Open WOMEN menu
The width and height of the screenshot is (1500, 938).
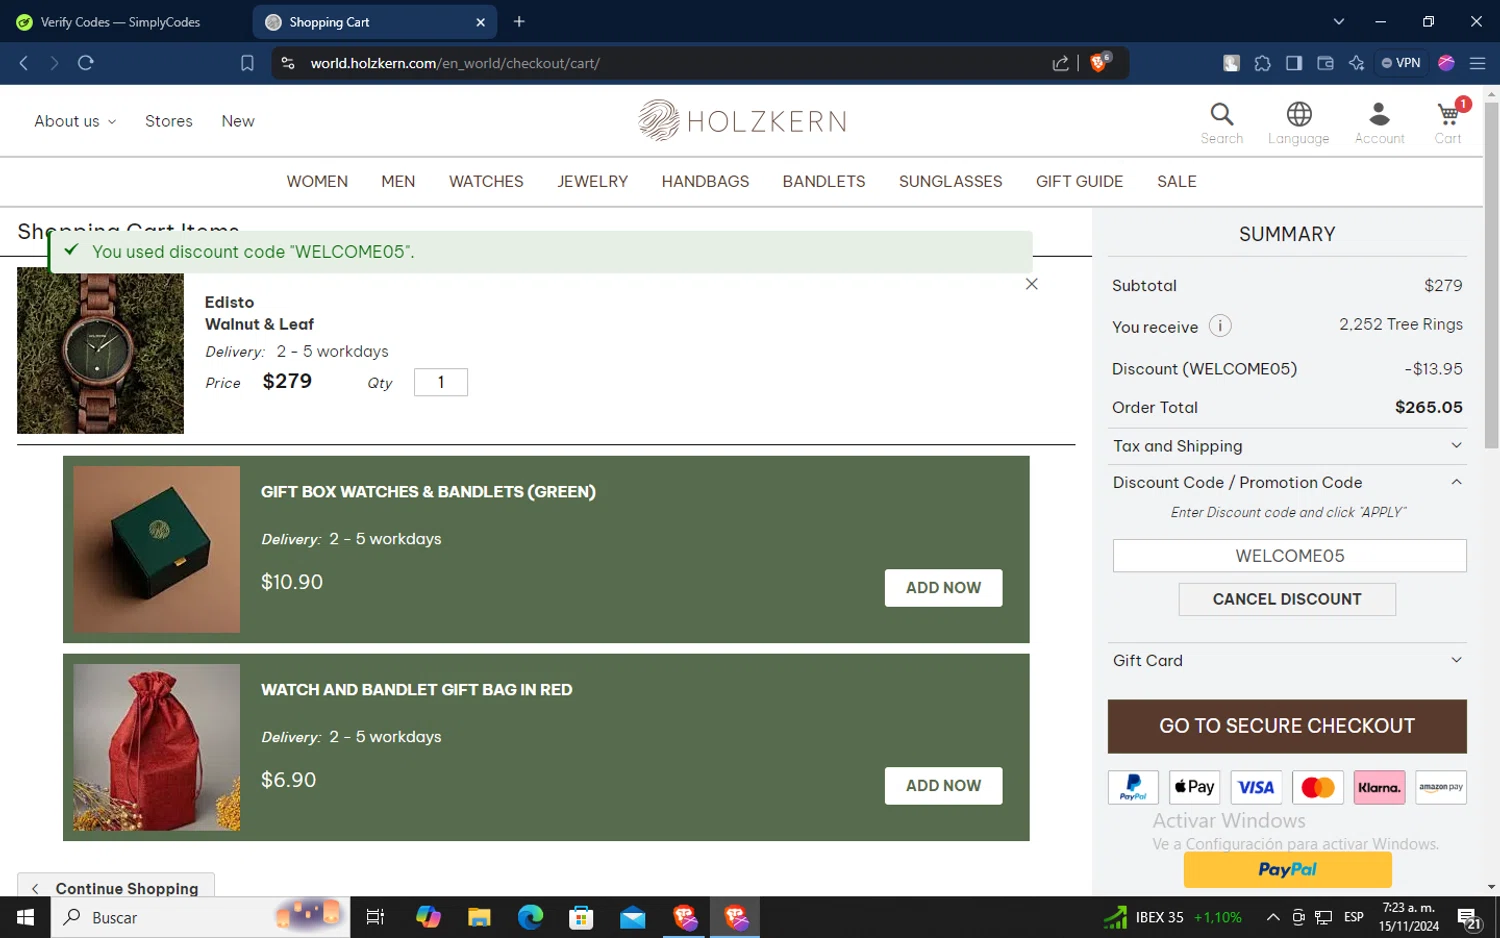[317, 181]
